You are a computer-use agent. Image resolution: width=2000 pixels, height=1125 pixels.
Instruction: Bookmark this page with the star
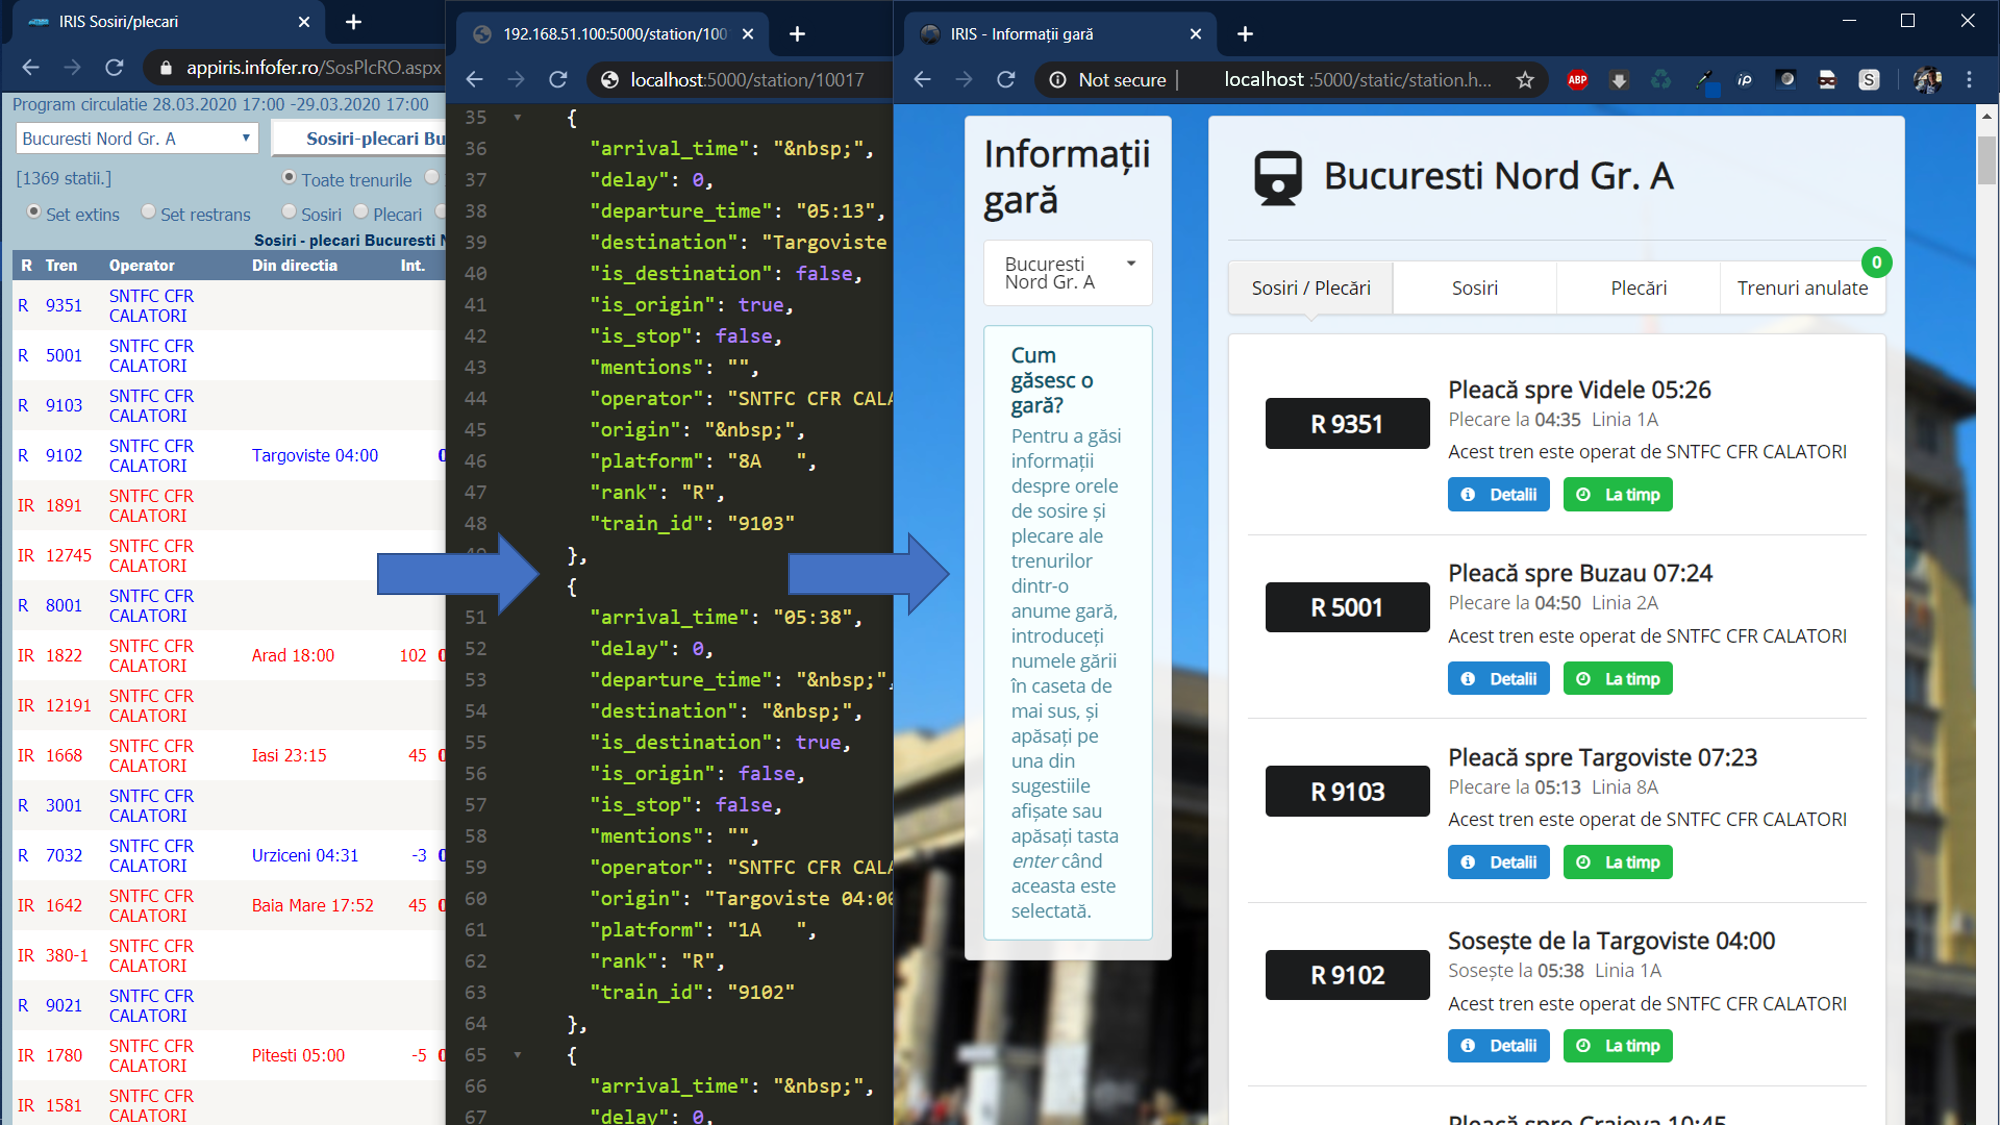pyautogui.click(x=1524, y=80)
